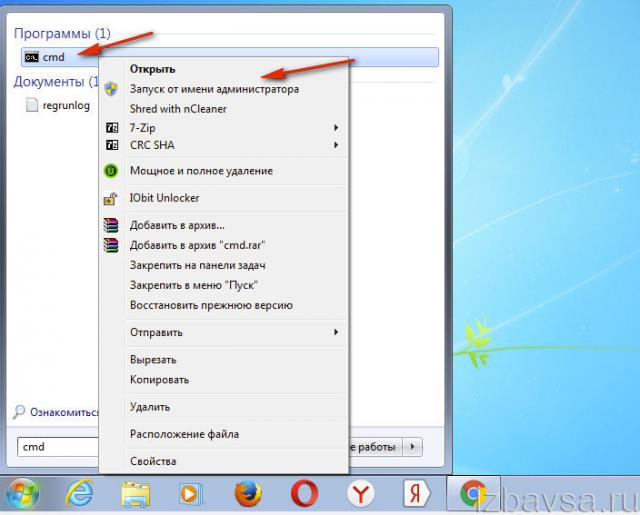Screen dimensions: 640x515
Task: Open the File Explorer taskbar icon
Action: click(135, 492)
